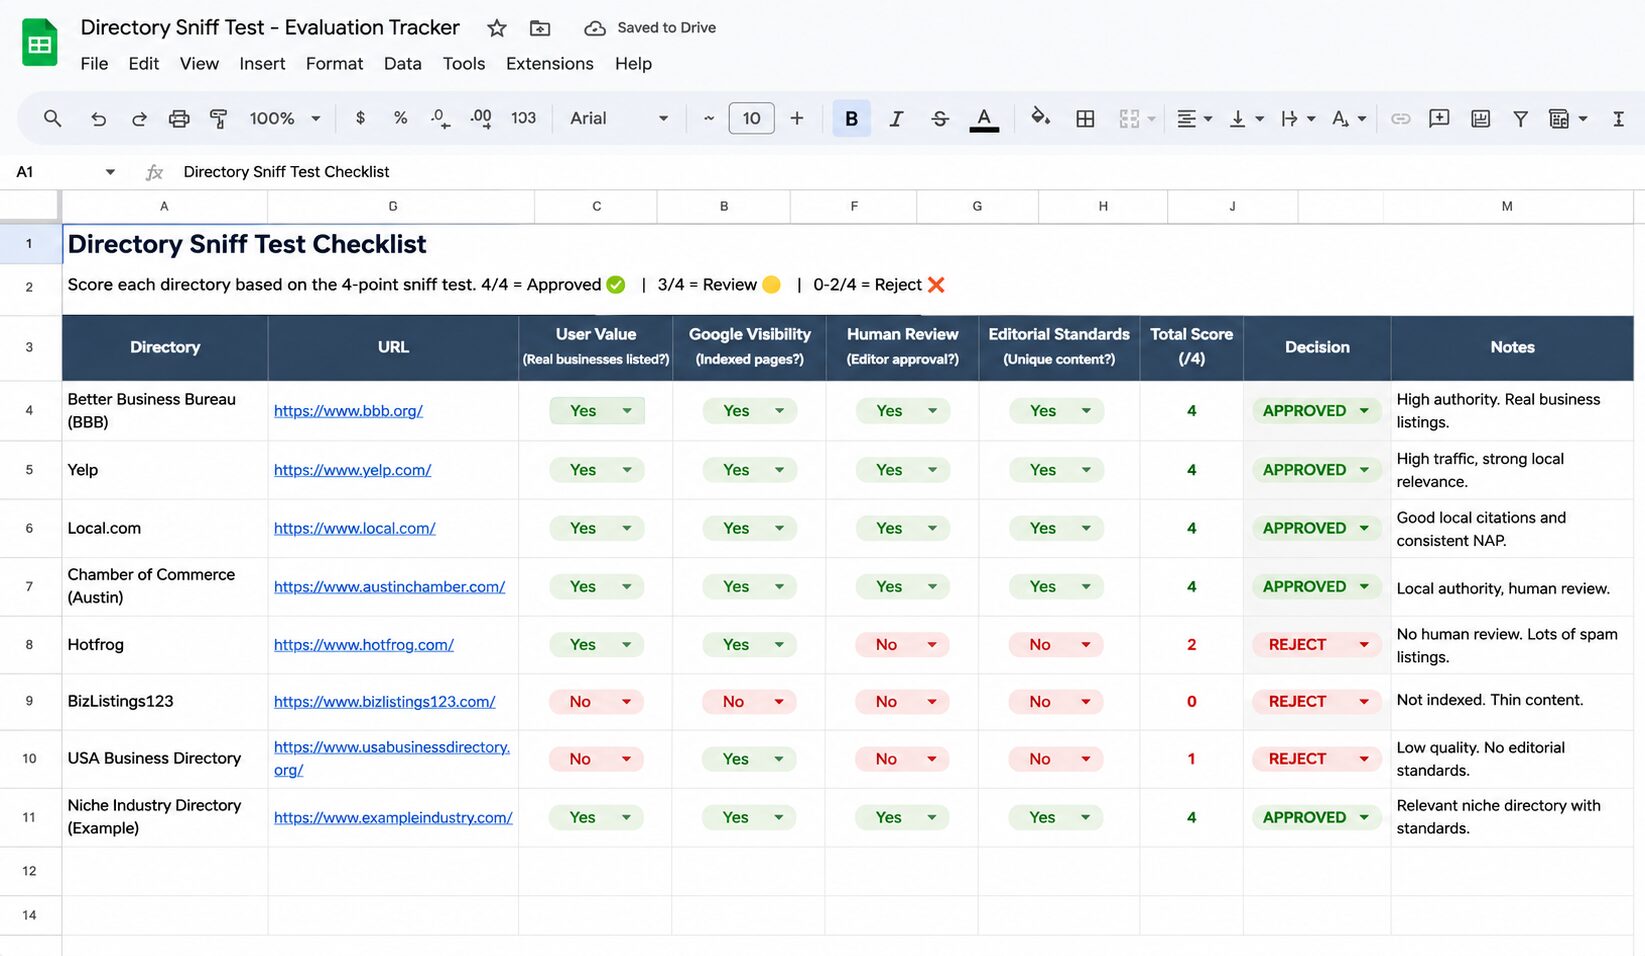This screenshot has width=1645, height=956.
Task: Toggle bold formatting
Action: (851, 118)
